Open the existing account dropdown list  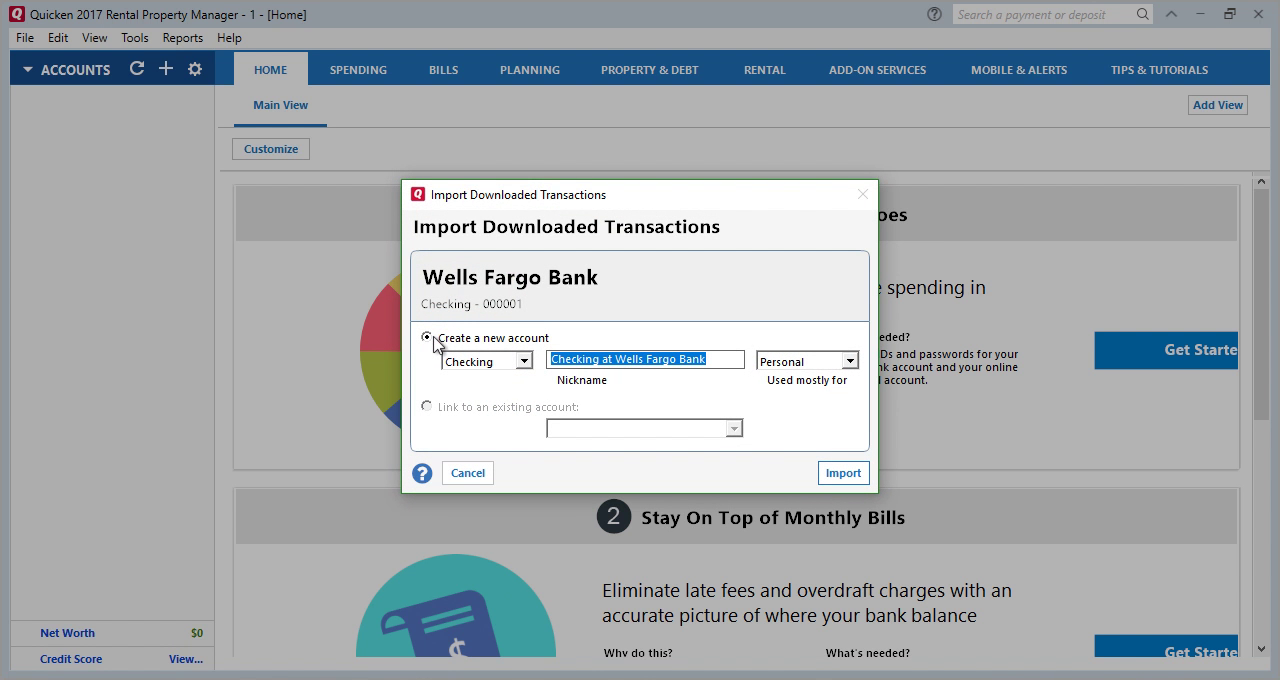pyautogui.click(x=734, y=428)
